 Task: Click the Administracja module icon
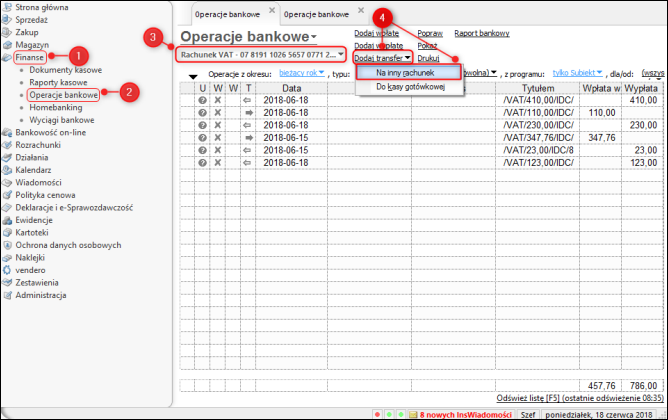coord(7,295)
